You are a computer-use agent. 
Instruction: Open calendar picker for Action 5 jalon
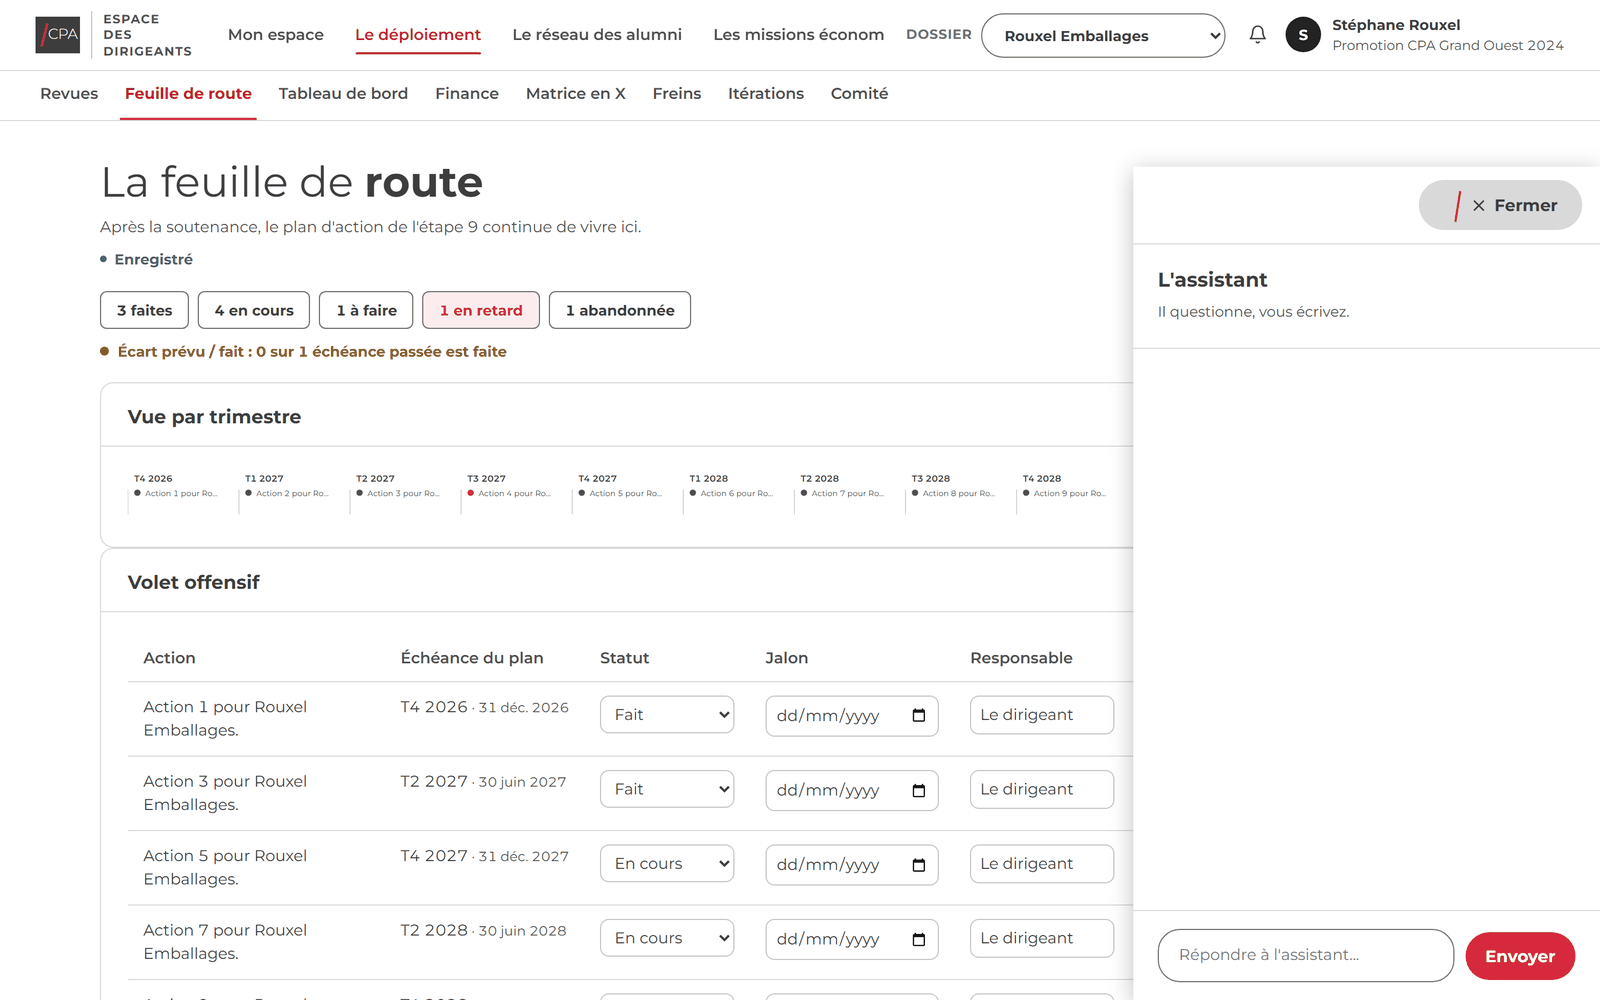tap(919, 865)
